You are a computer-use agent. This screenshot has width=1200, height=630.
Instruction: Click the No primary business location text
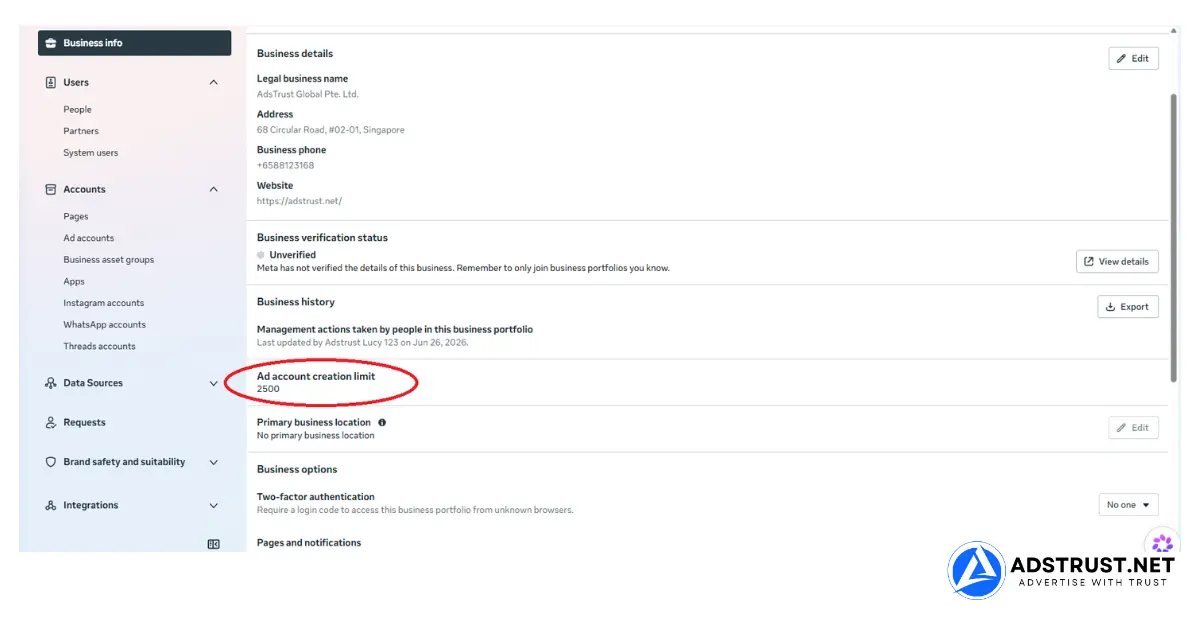(315, 435)
